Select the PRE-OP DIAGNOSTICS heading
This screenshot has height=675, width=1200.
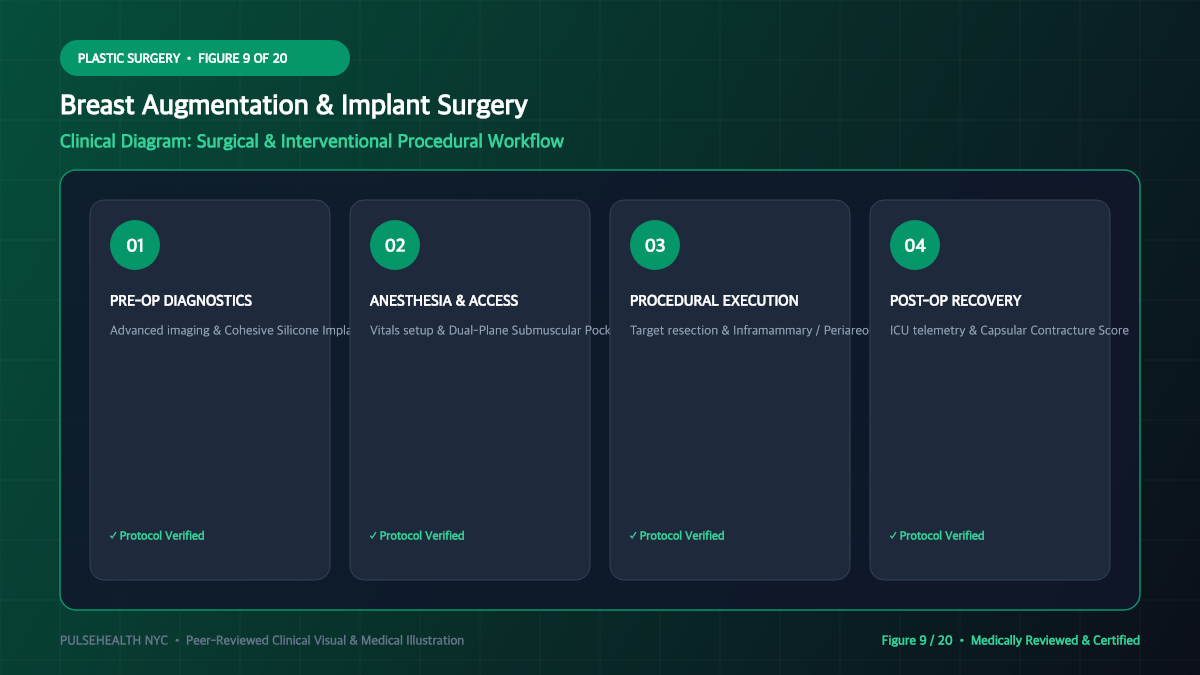click(x=181, y=300)
